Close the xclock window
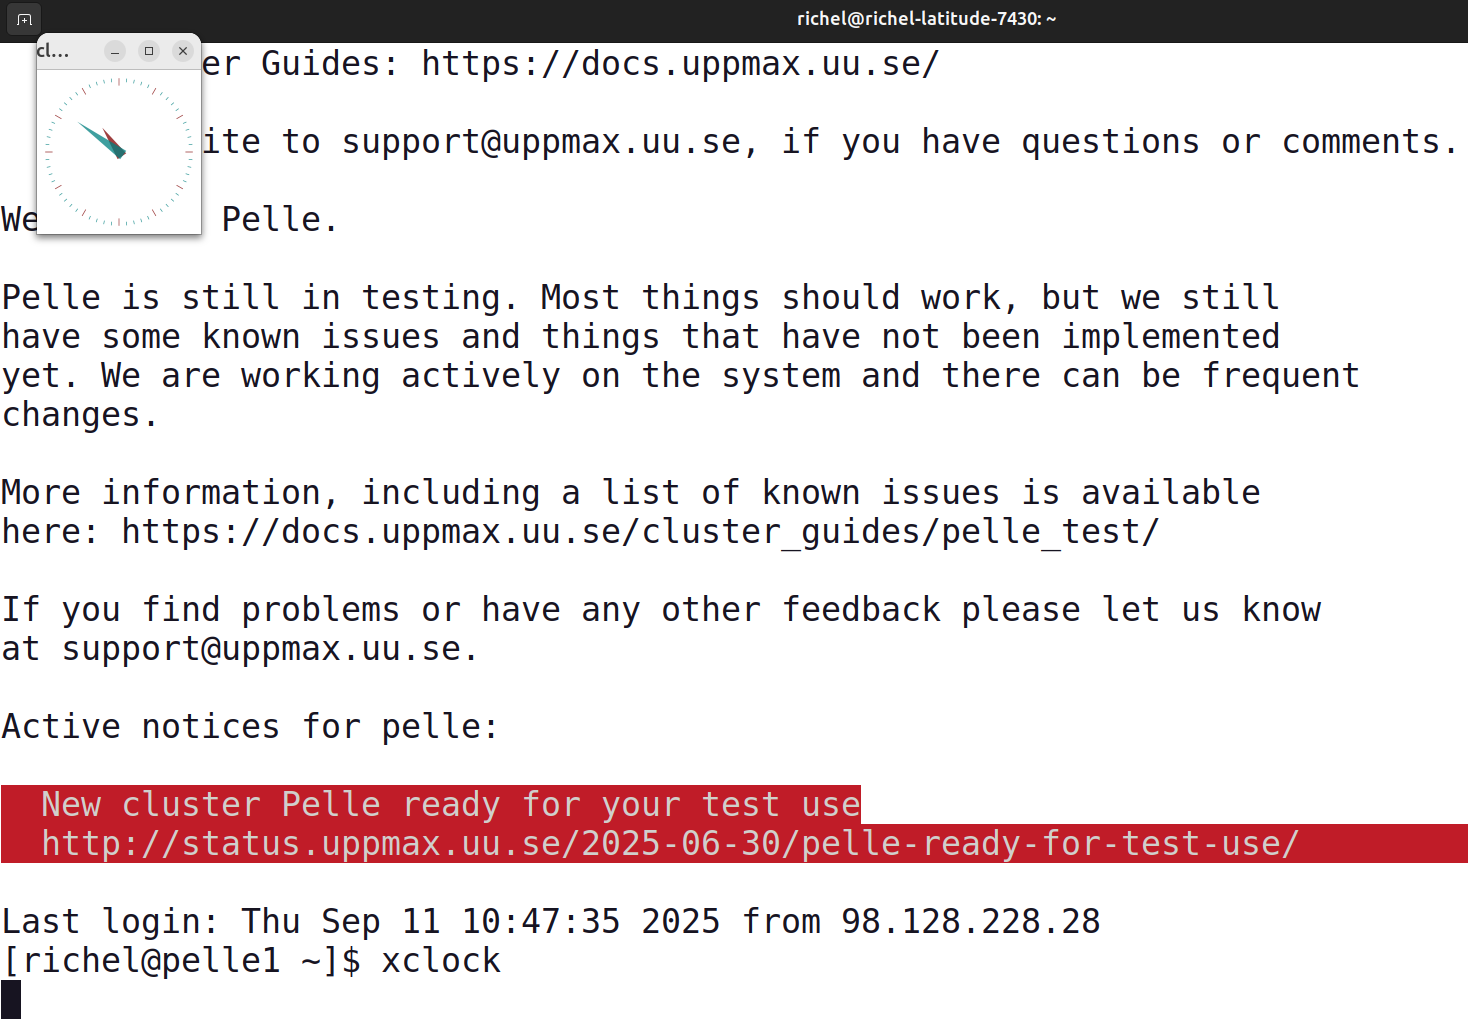The image size is (1468, 1029). pyautogui.click(x=183, y=51)
